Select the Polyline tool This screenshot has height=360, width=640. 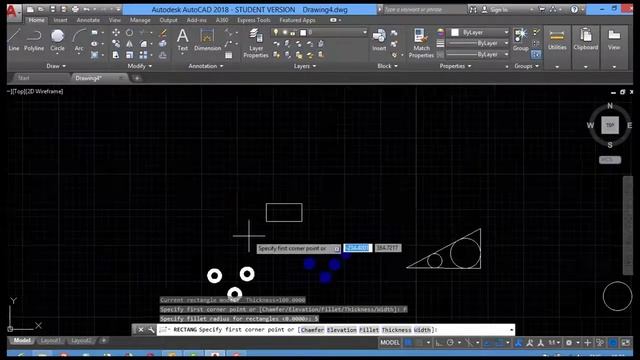[34, 40]
